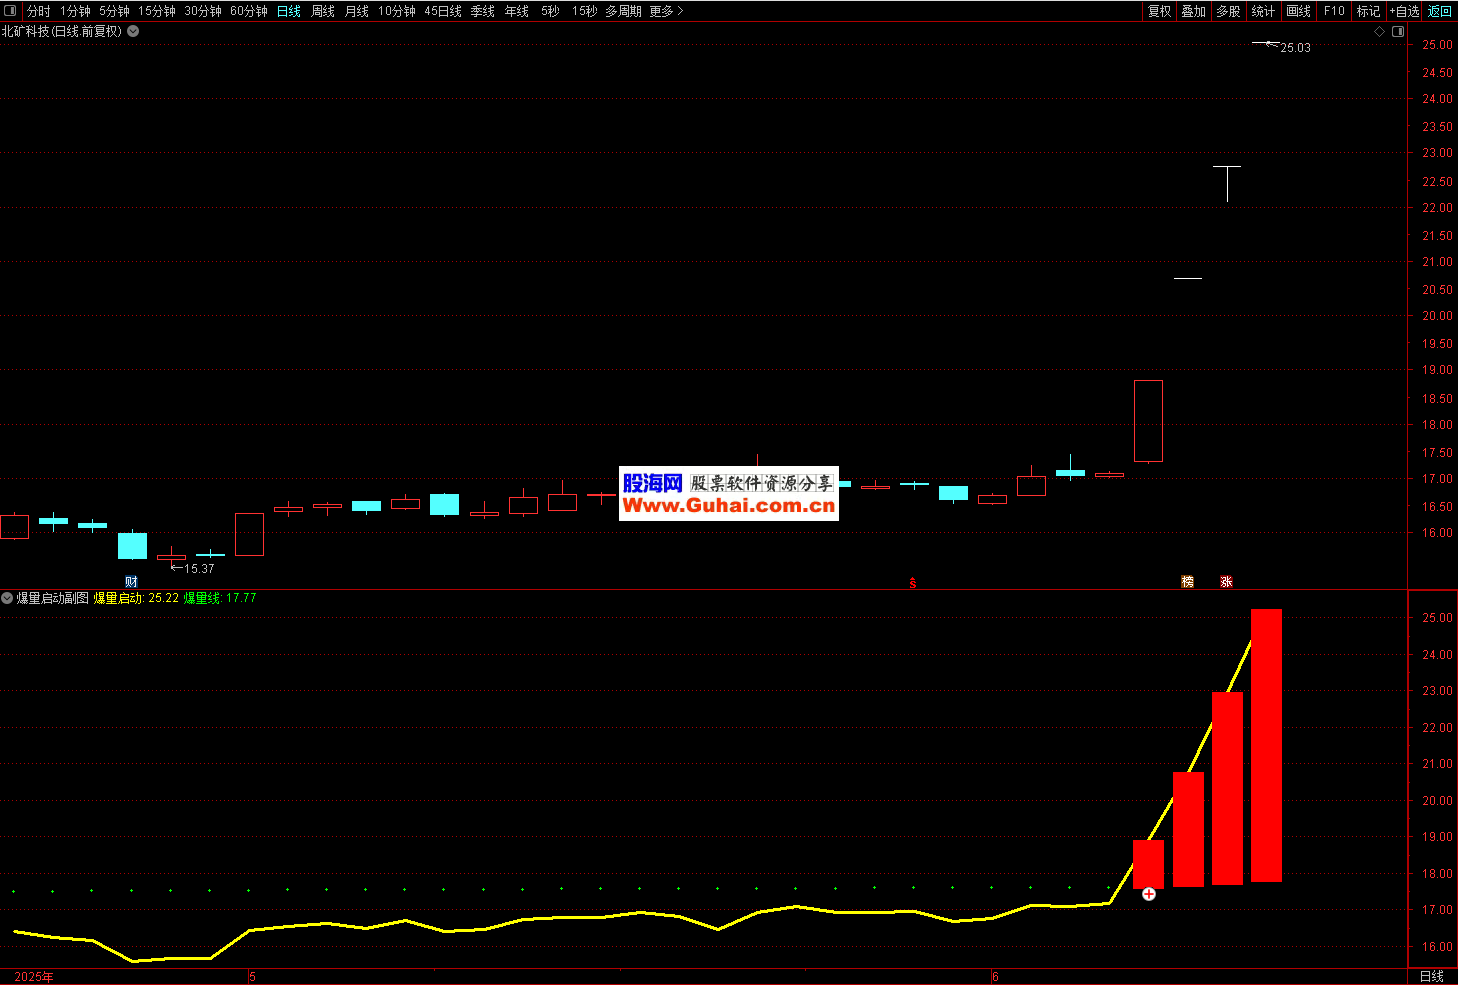This screenshot has height=985, width=1458.
Task: Click the 15.37 low price label
Action: click(199, 569)
